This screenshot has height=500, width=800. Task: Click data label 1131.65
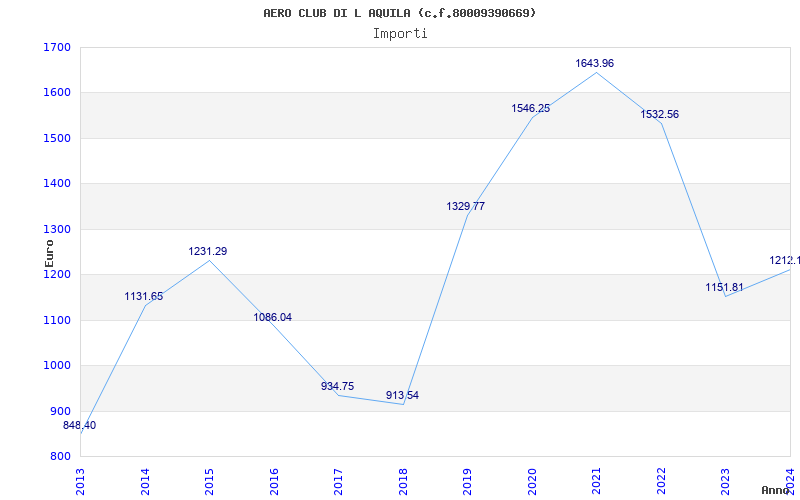[x=144, y=296]
